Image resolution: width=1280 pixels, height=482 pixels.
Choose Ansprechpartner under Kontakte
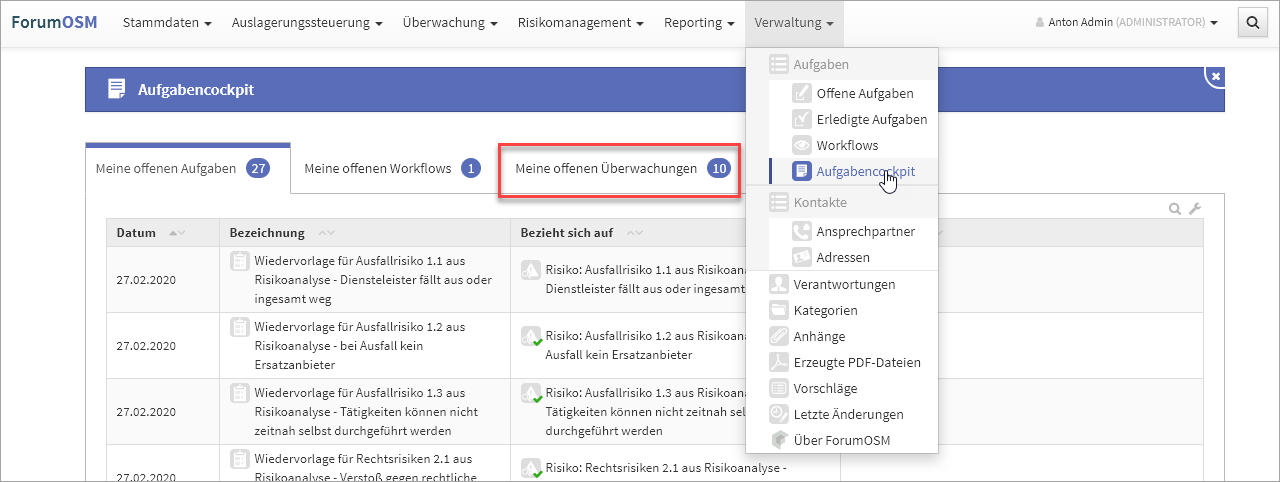pos(865,231)
